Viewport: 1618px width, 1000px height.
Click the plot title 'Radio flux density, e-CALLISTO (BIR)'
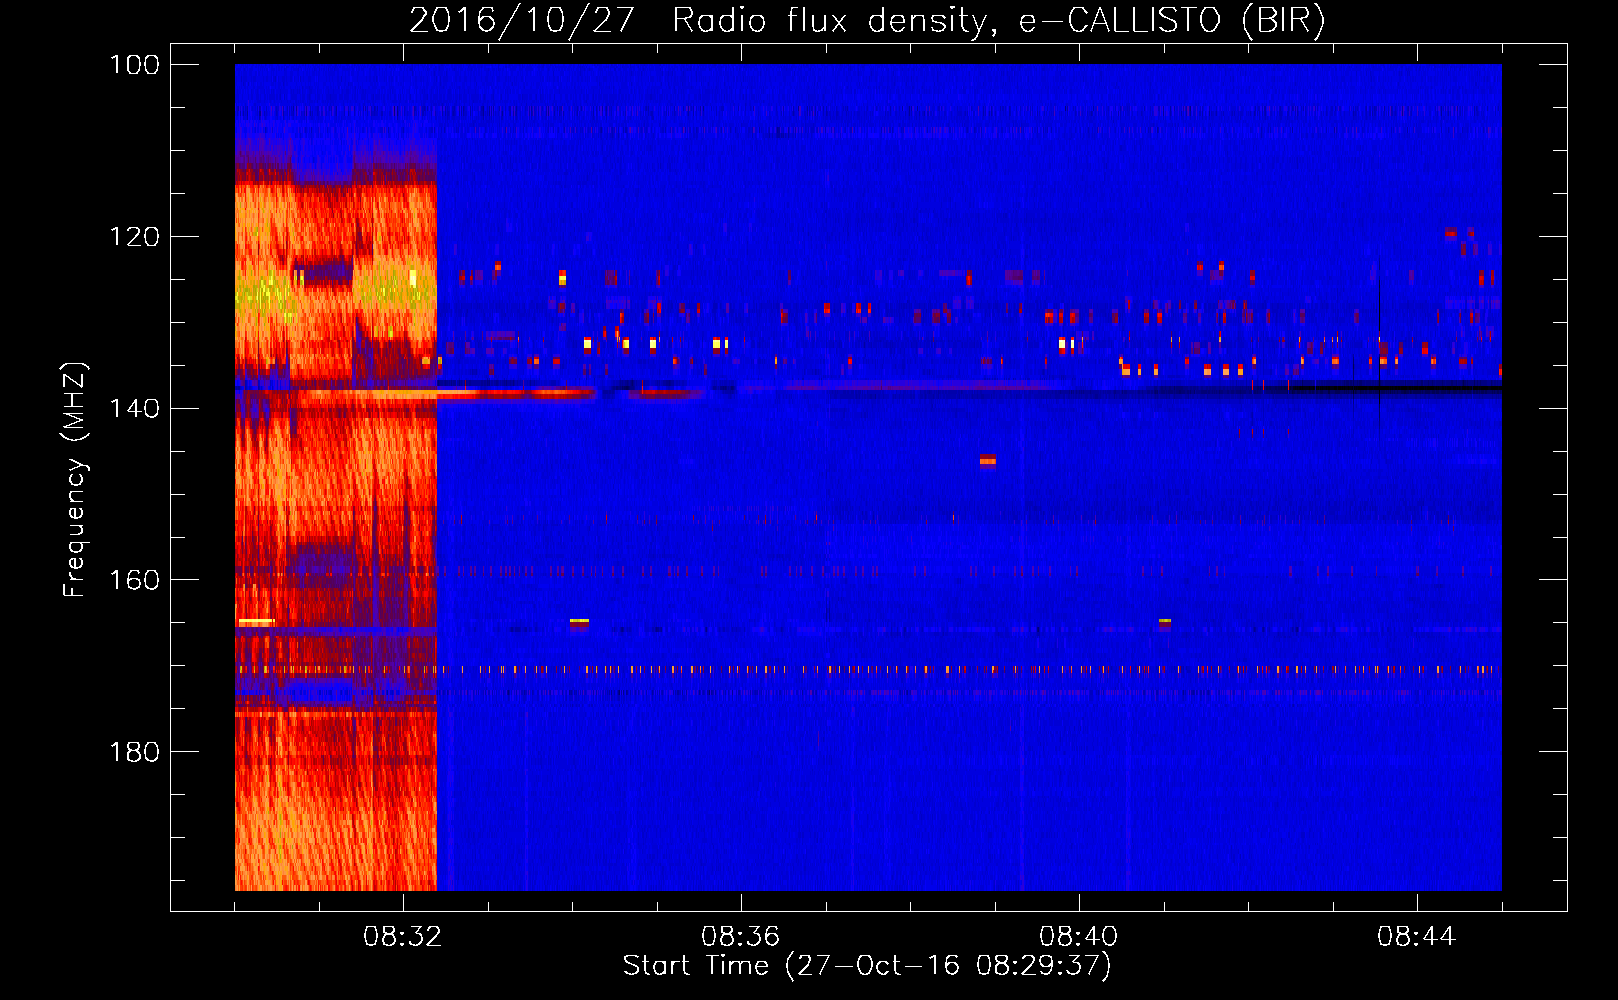pyautogui.click(x=998, y=21)
